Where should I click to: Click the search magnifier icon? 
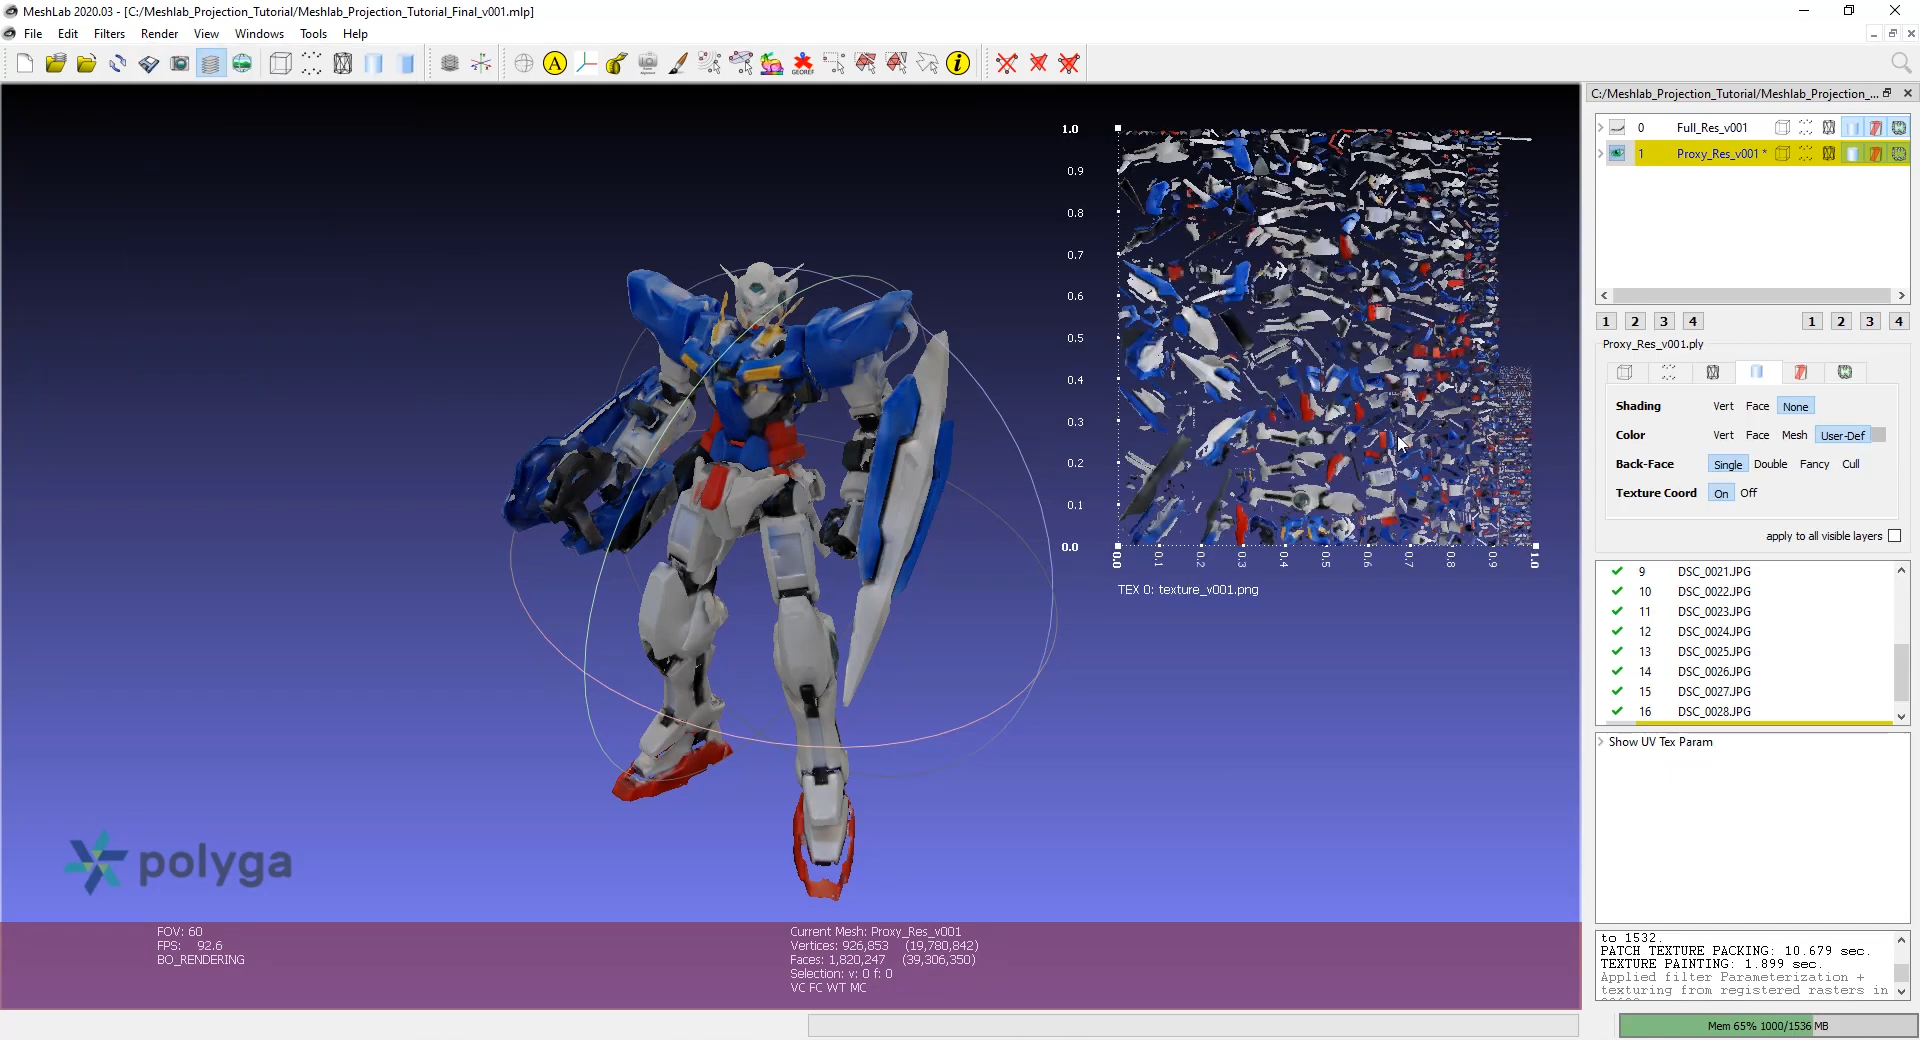point(1901,64)
